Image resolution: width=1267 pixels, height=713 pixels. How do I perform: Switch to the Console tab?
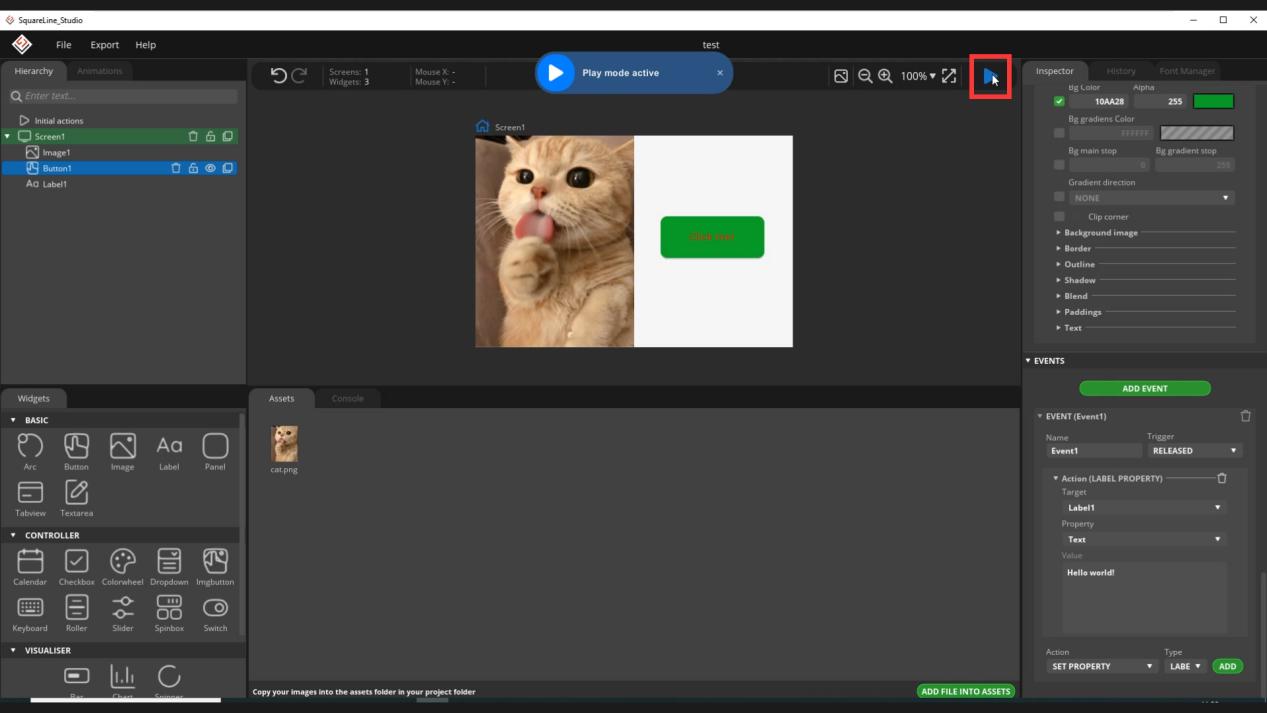pos(348,398)
